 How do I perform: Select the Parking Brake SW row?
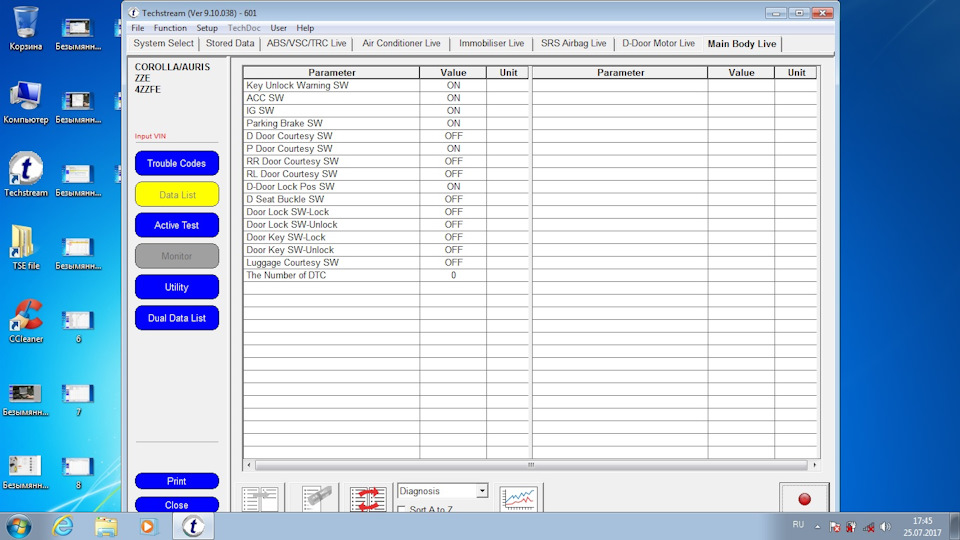[386, 124]
